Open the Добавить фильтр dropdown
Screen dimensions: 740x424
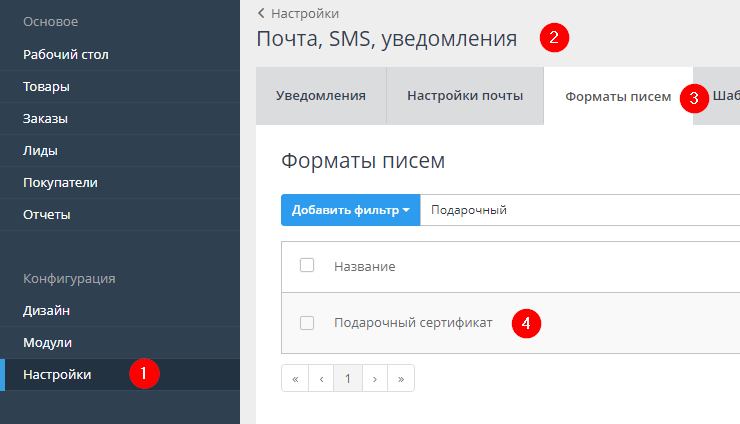351,210
